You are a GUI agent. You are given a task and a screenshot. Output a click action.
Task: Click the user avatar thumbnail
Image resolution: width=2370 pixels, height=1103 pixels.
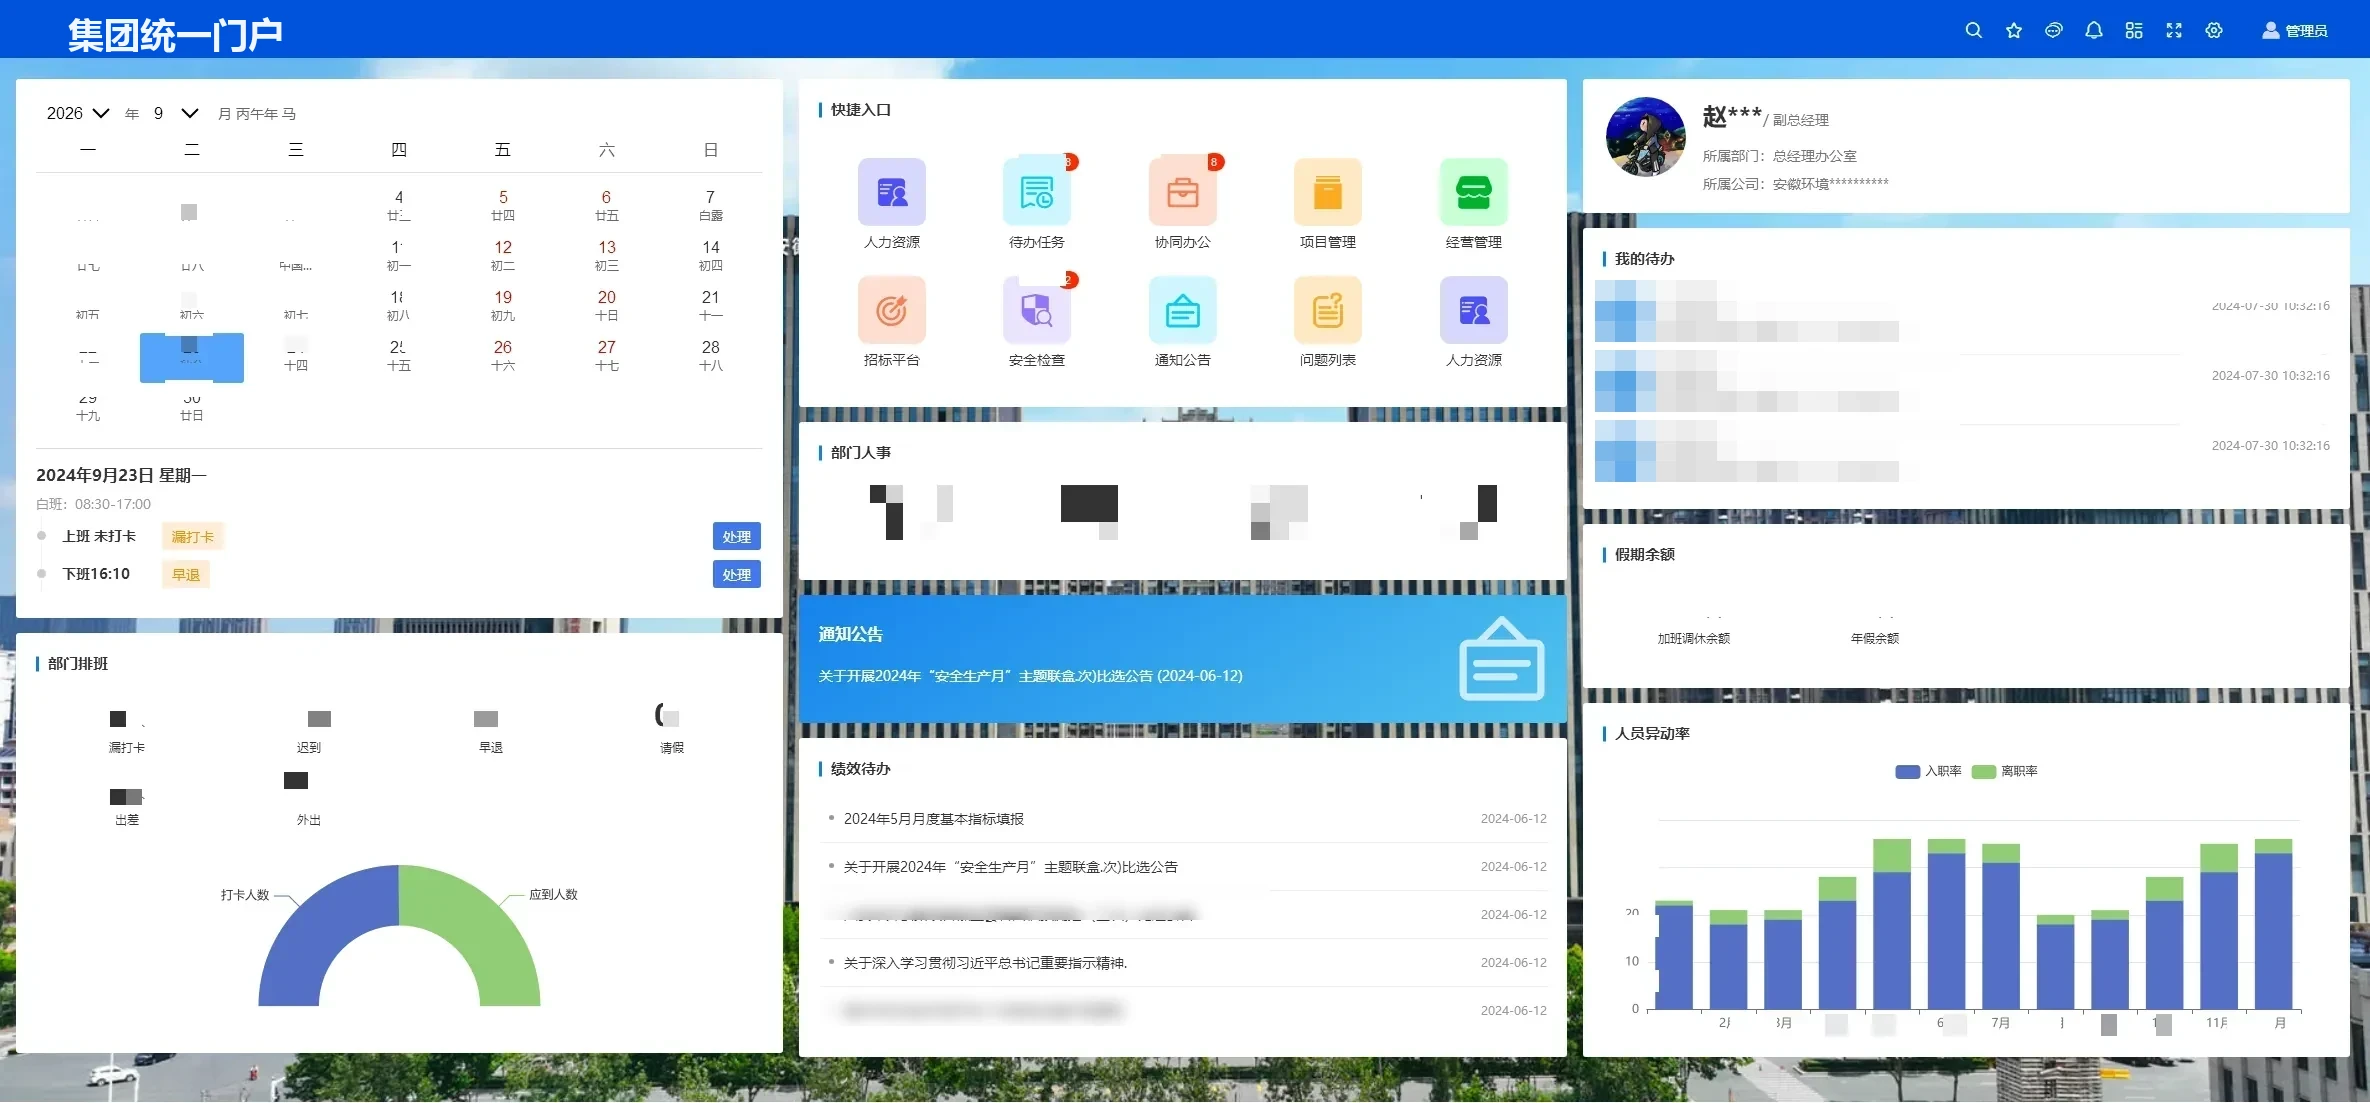point(1645,137)
